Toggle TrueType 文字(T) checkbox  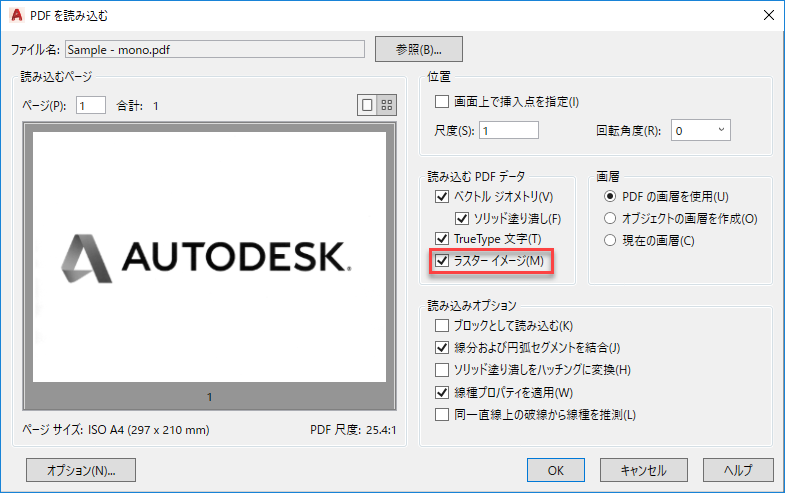pyautogui.click(x=442, y=239)
